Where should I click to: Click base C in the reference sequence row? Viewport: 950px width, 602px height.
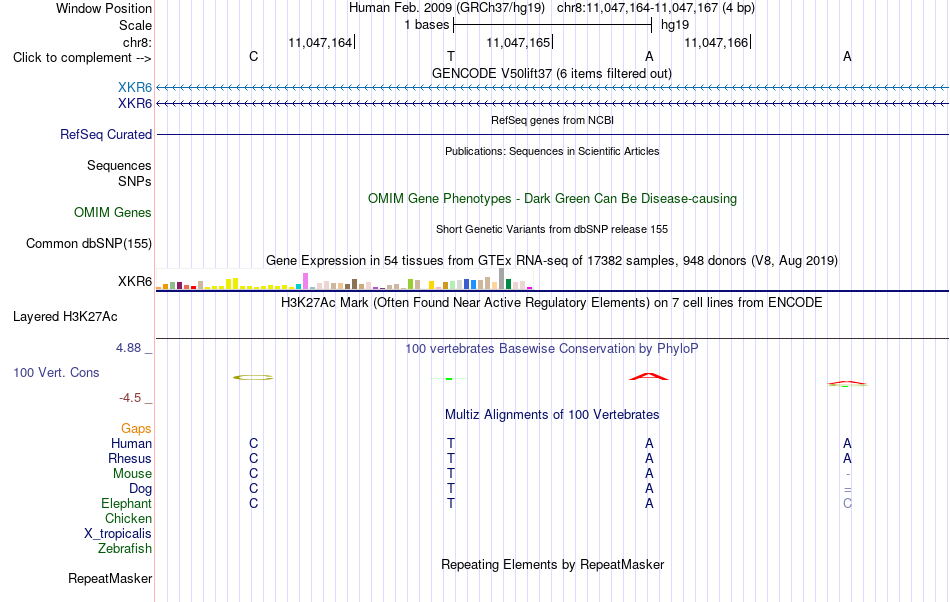click(253, 56)
